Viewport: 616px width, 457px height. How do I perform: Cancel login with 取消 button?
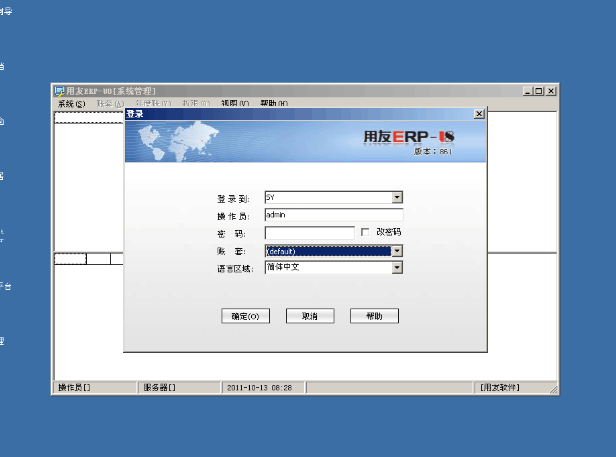click(310, 316)
